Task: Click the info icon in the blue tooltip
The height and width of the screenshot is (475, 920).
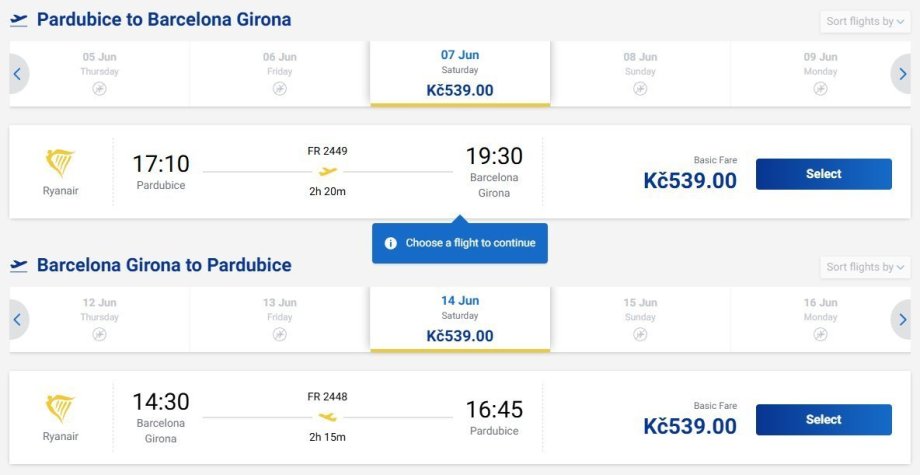Action: [x=390, y=243]
